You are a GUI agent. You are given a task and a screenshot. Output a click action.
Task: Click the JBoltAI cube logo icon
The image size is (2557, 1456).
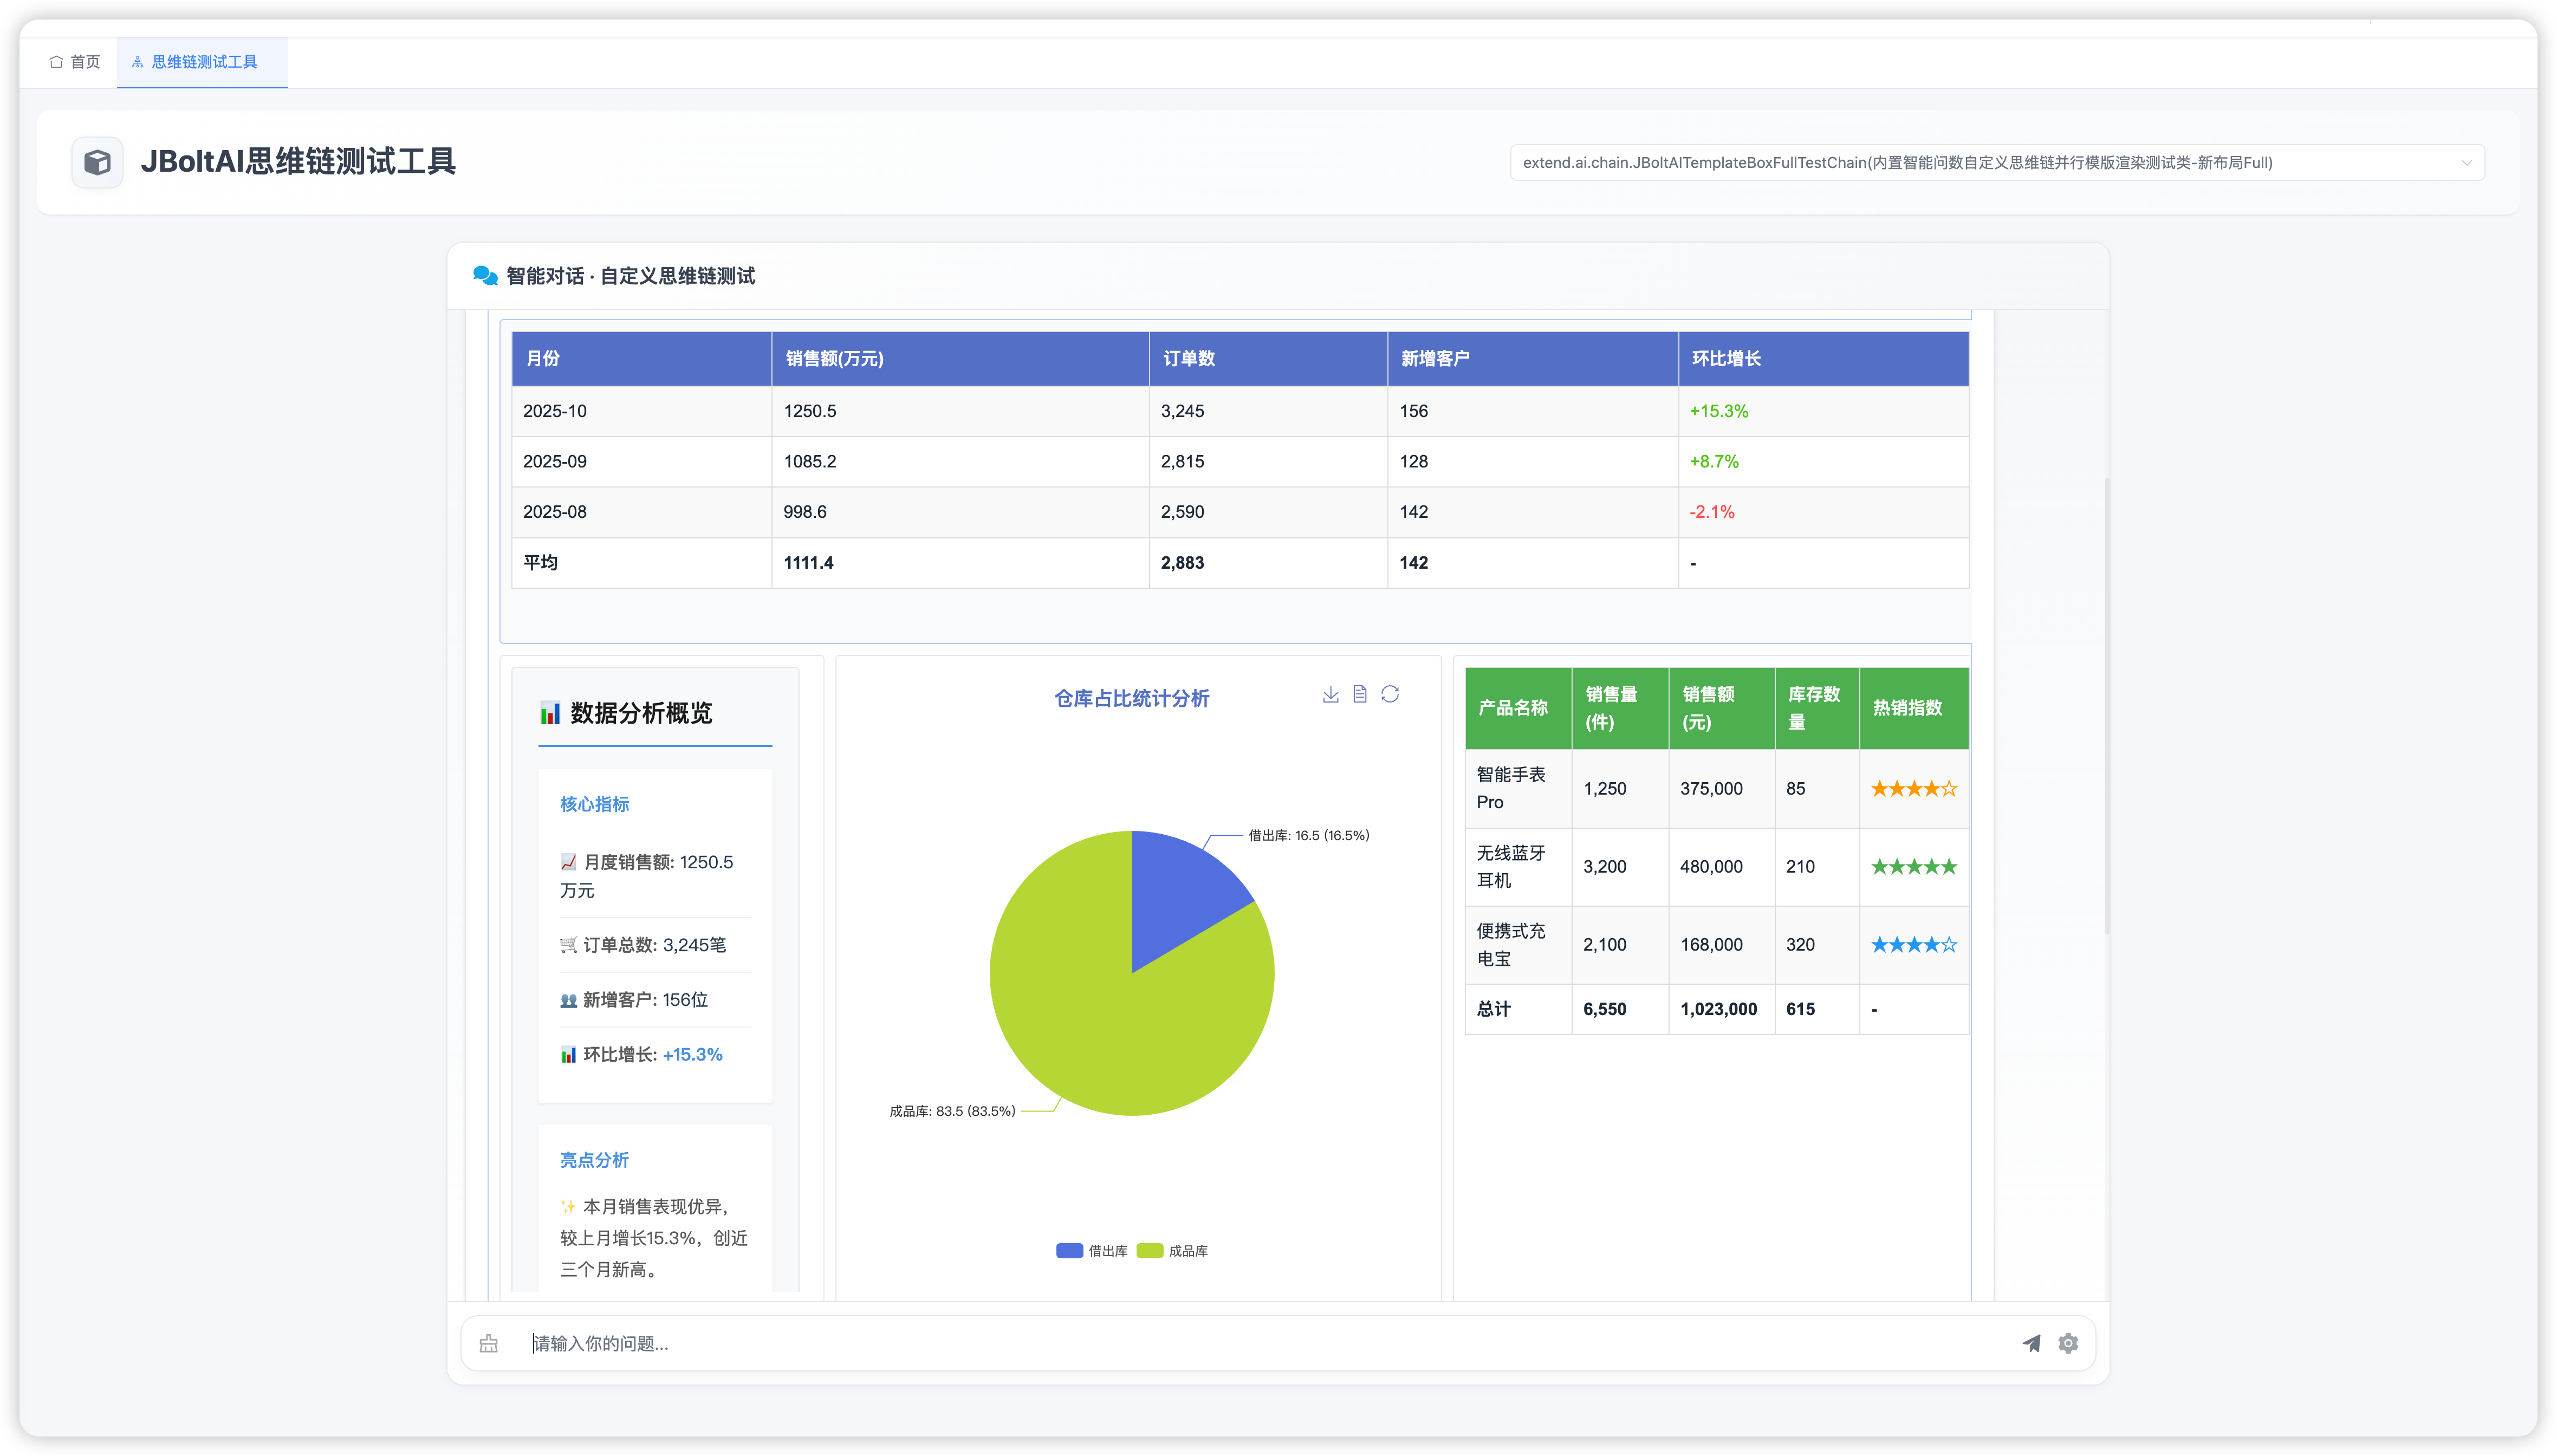[97, 162]
